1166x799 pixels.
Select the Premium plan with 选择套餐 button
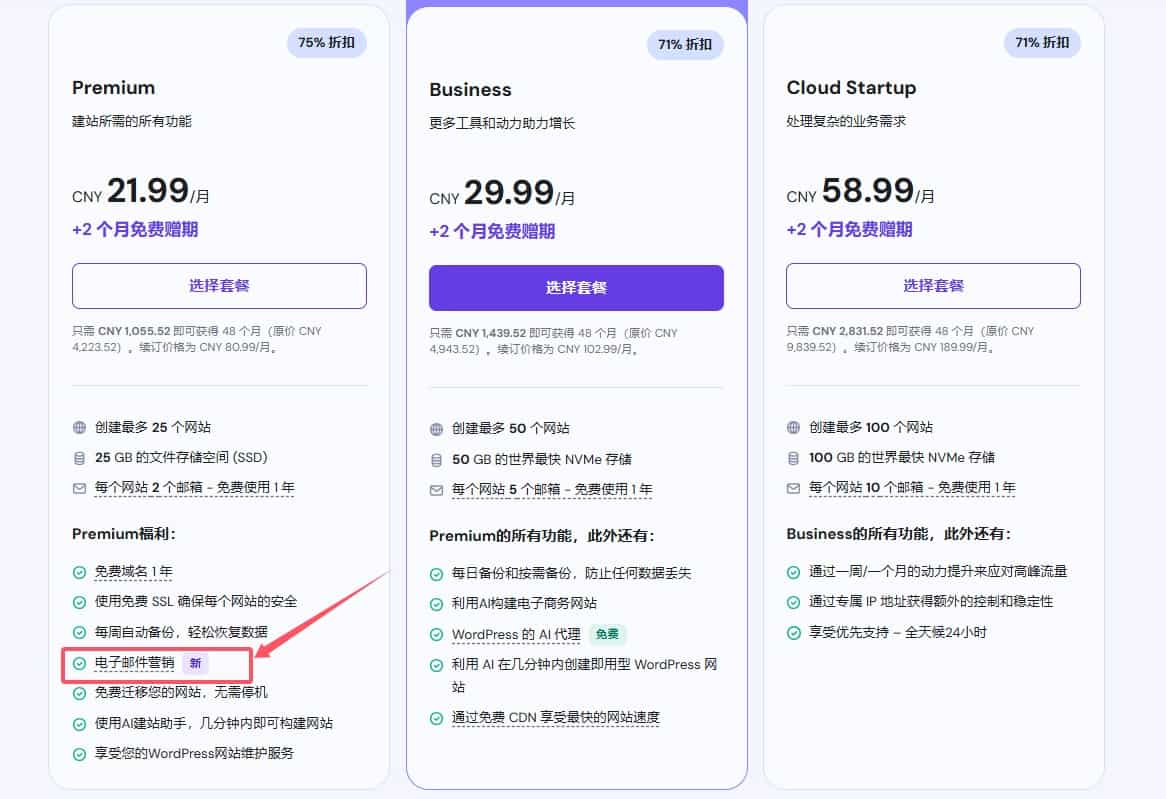pos(219,286)
